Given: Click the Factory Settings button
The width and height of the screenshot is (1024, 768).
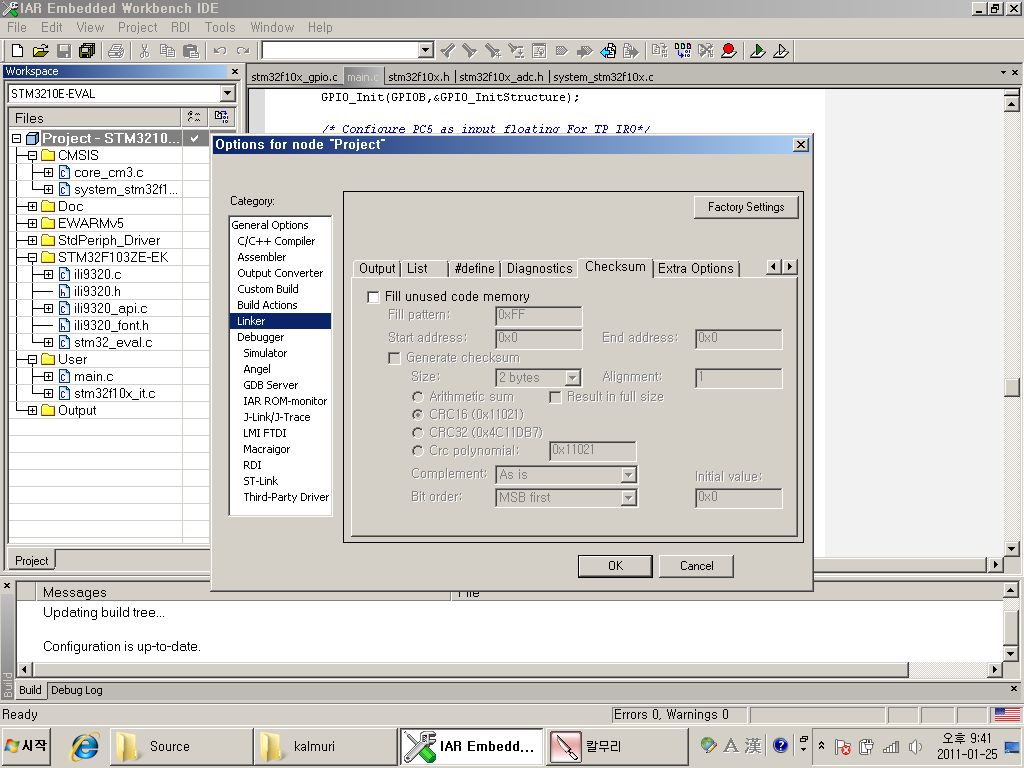Looking at the screenshot, I should 746,207.
